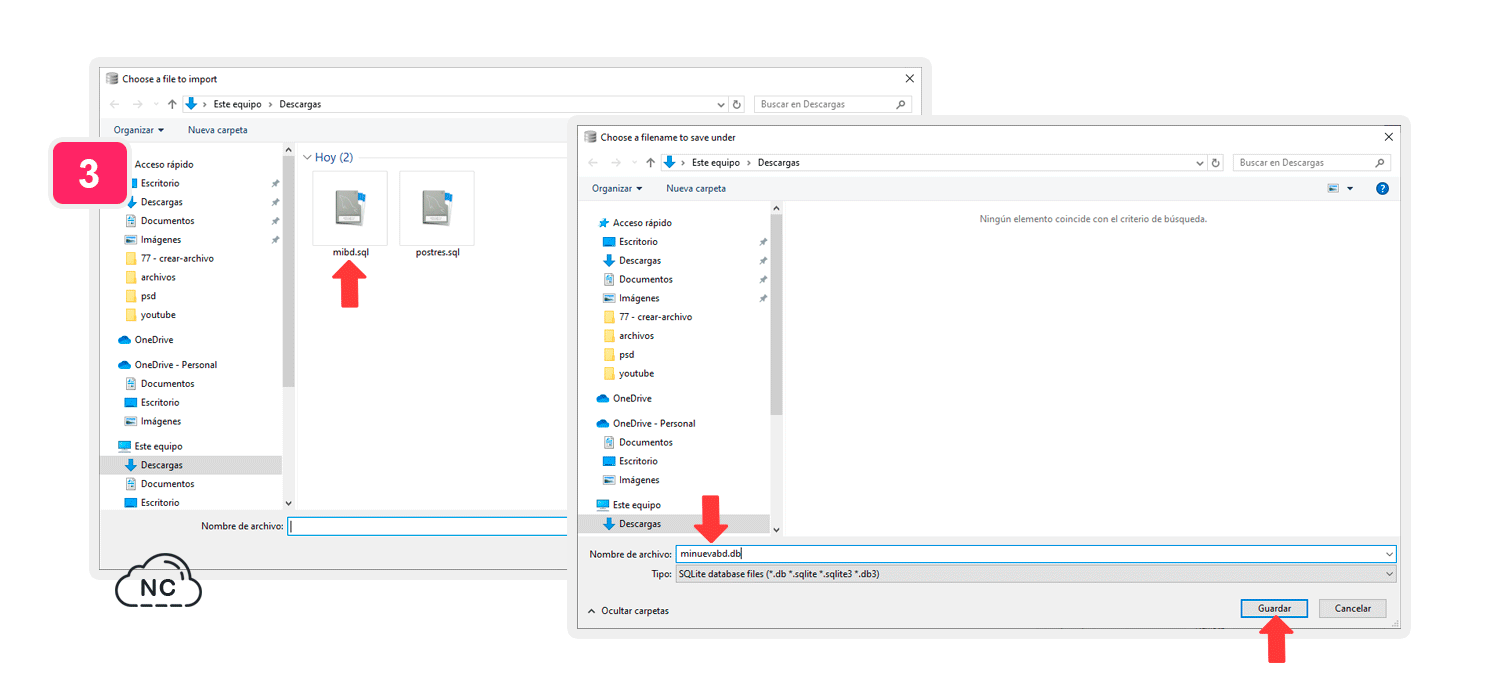Select OneDrive - Personal in save dialog sidebar
This screenshot has height=696, width=1500.
[x=654, y=423]
